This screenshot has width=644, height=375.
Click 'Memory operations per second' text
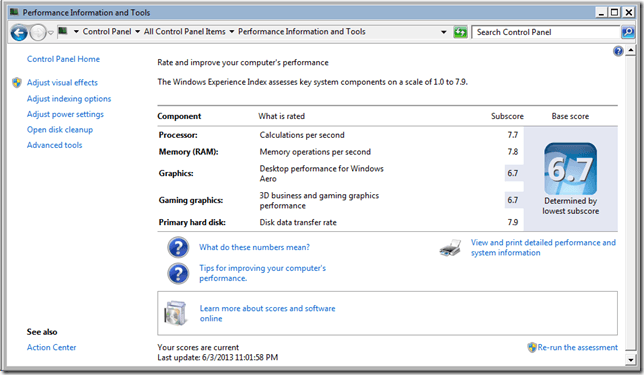click(315, 152)
